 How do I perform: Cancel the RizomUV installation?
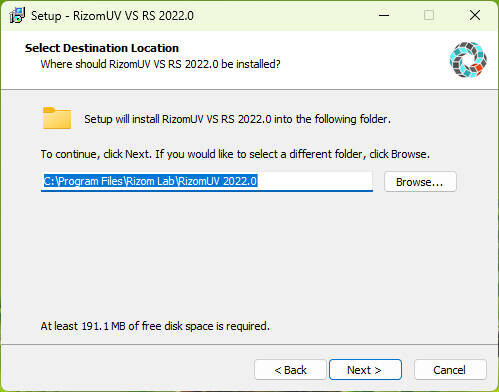(x=450, y=370)
